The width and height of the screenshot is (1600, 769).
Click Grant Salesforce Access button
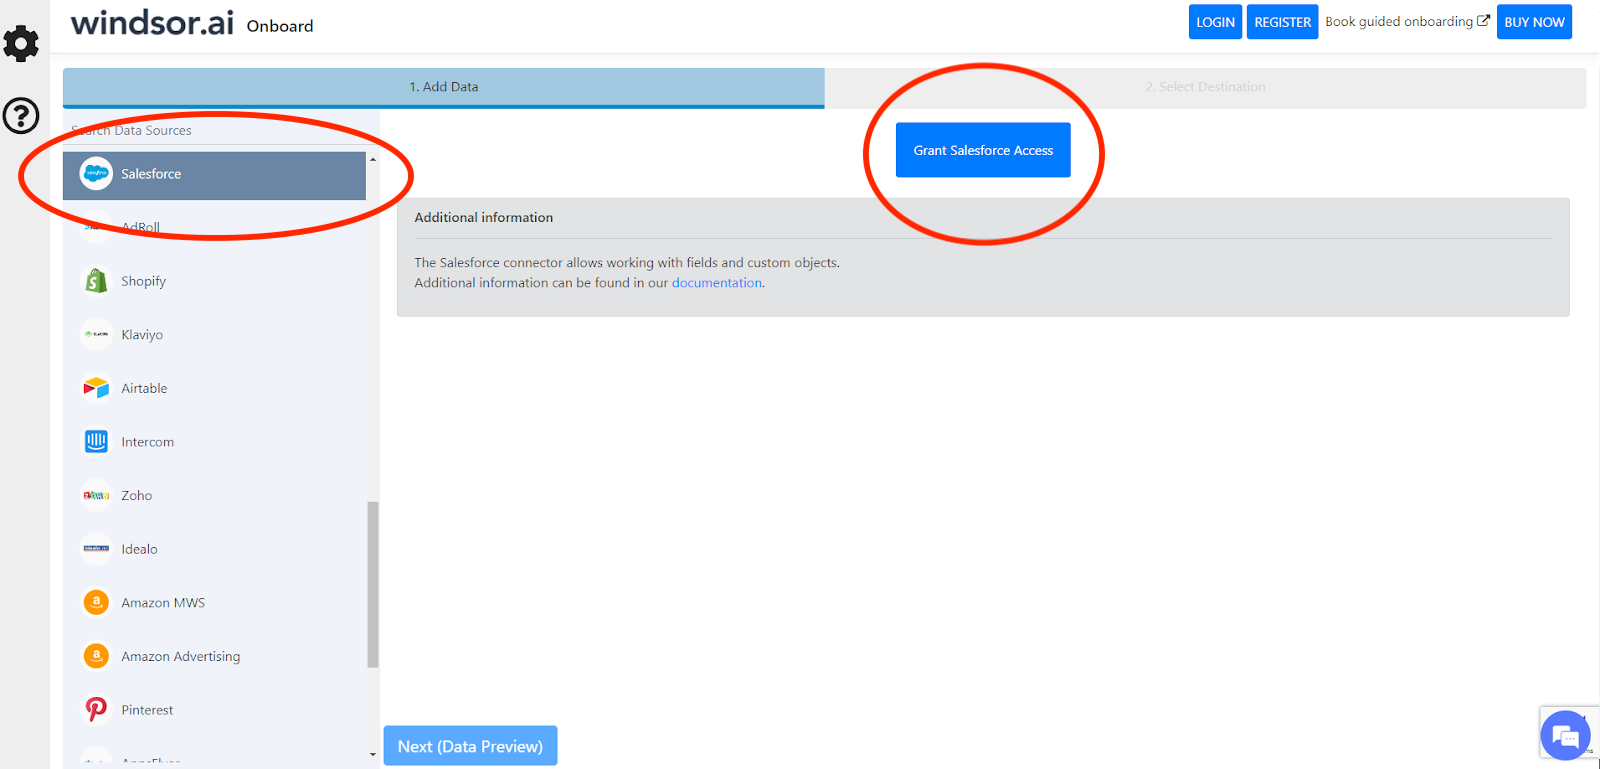[983, 150]
